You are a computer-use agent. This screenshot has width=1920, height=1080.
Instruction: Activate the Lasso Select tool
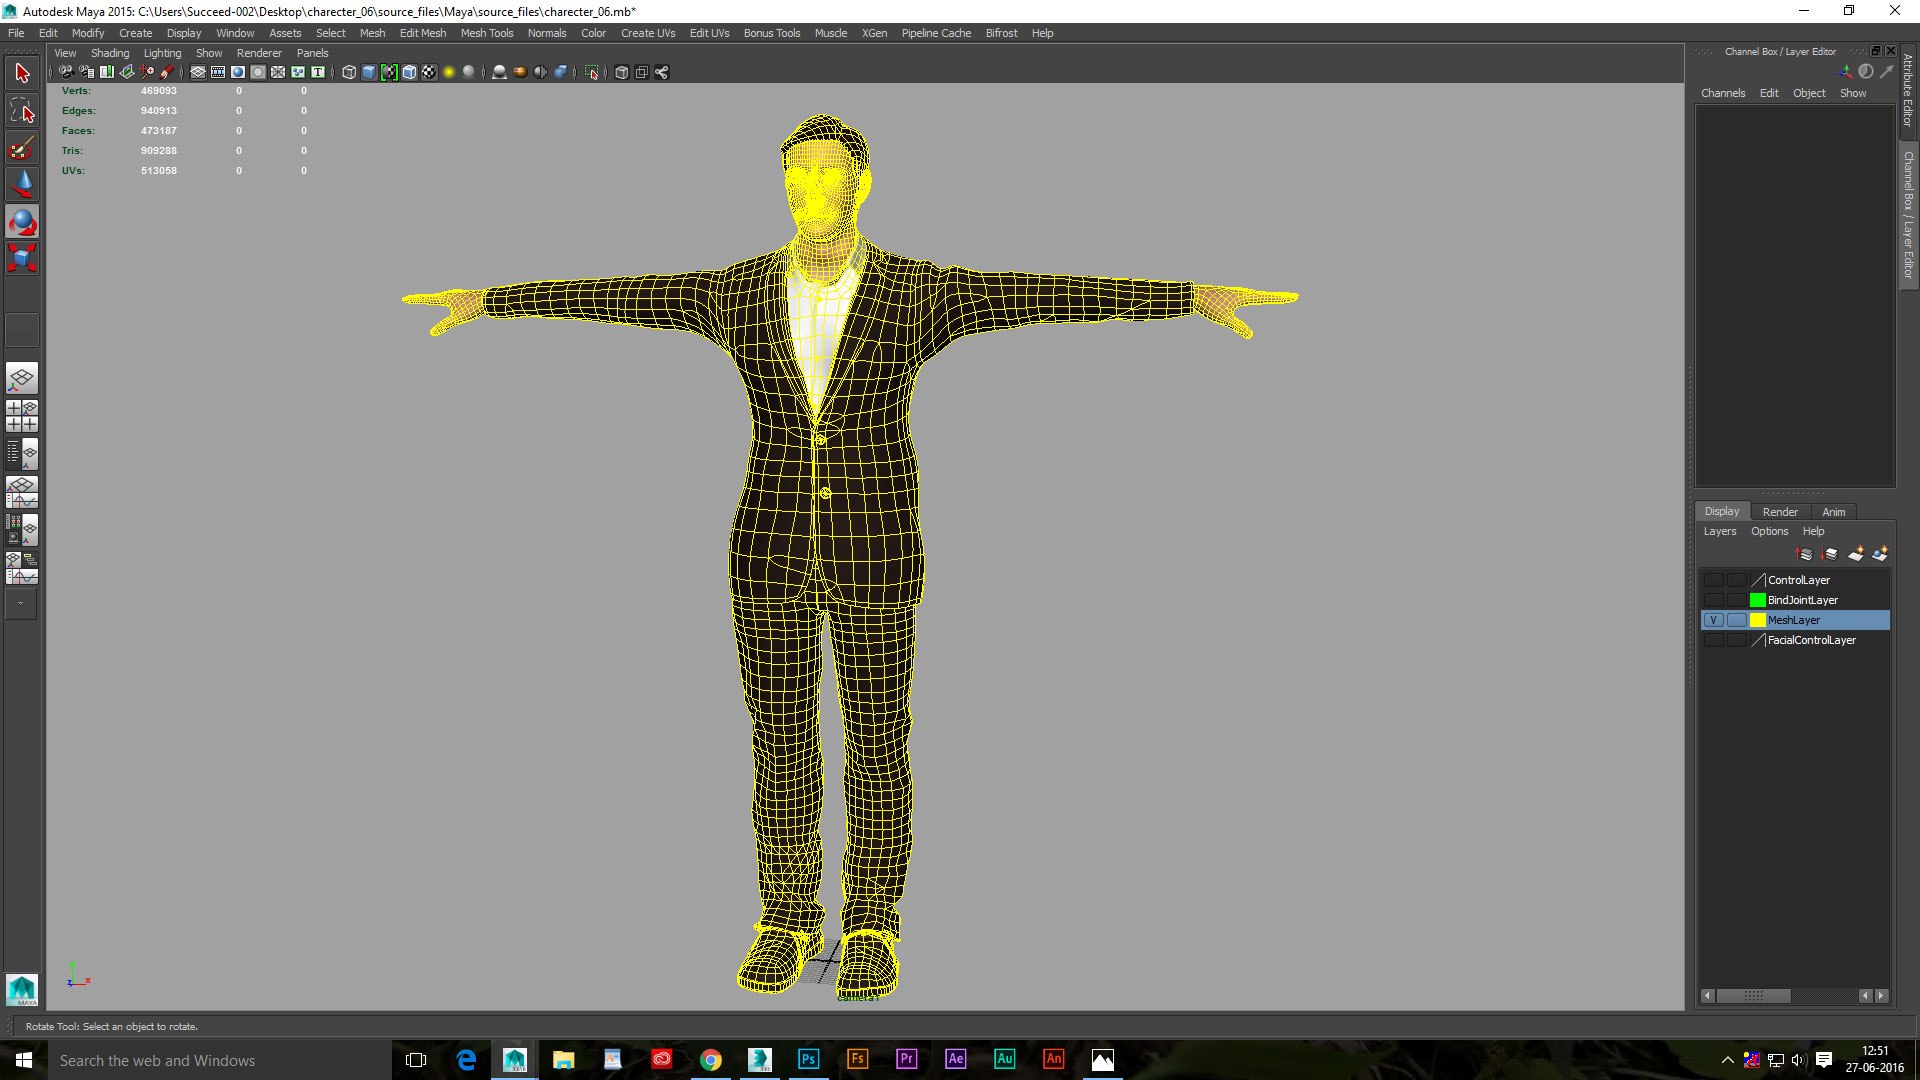pos(22,110)
